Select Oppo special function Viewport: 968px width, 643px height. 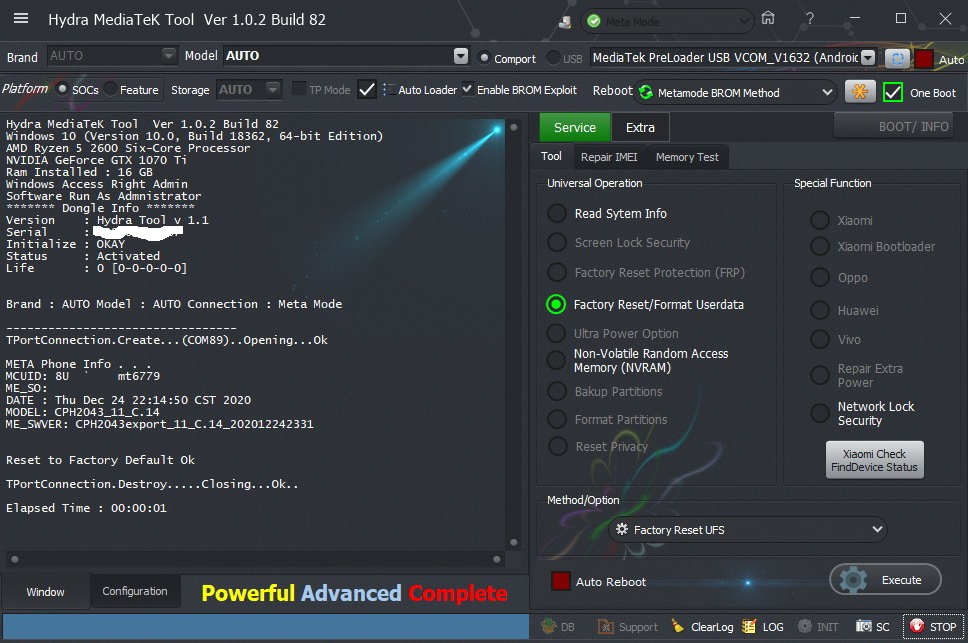(820, 277)
